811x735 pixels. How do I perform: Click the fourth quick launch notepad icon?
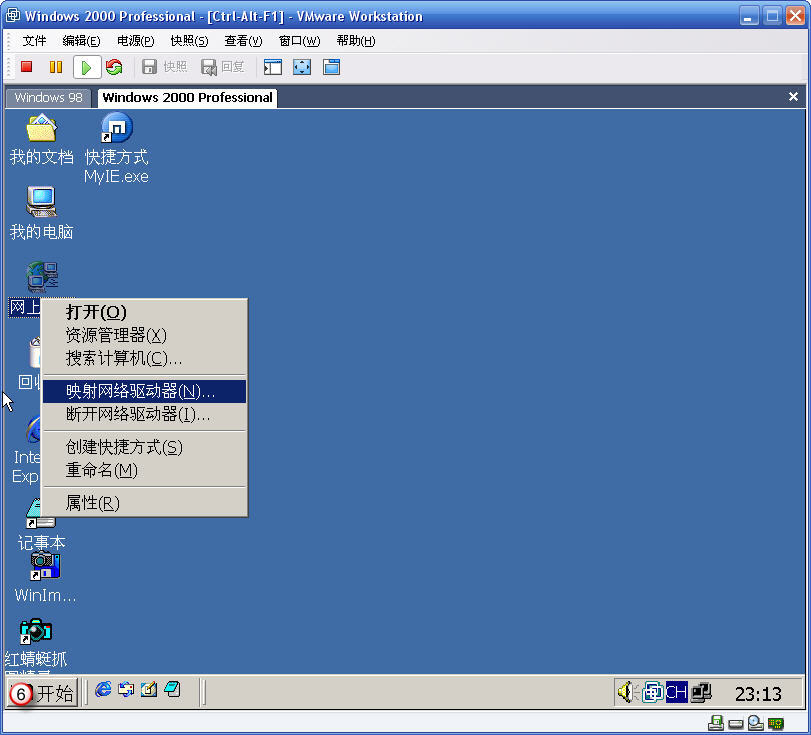(x=172, y=689)
